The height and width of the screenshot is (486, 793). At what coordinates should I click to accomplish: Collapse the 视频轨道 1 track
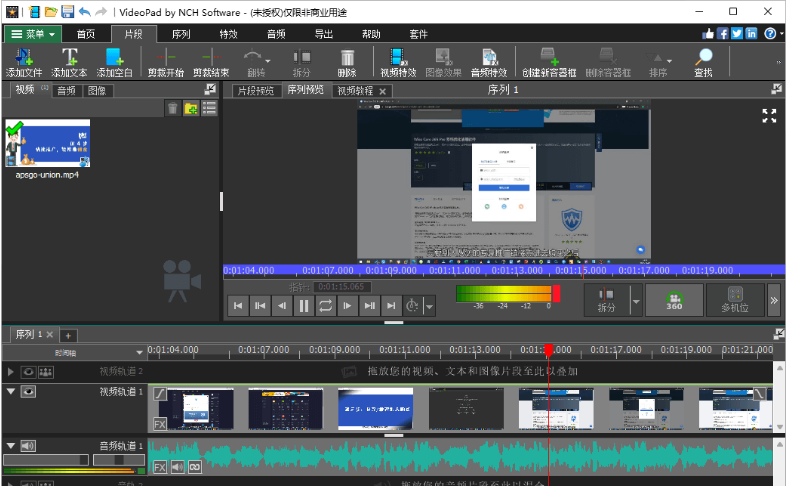tap(11, 391)
